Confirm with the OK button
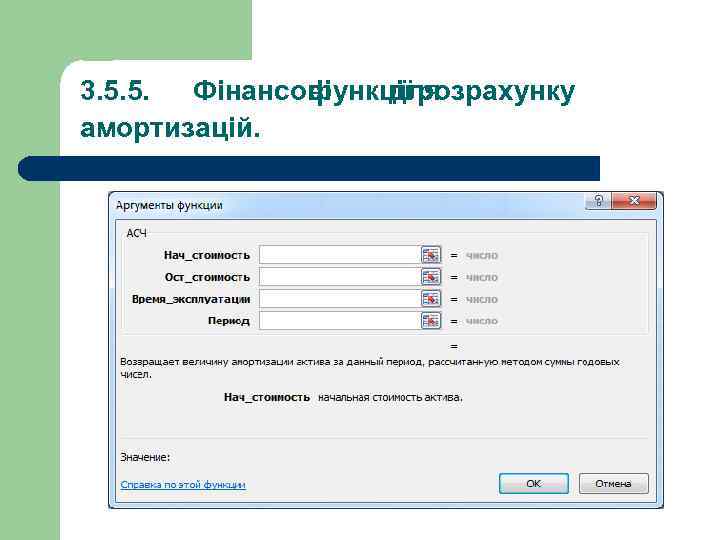 (x=534, y=484)
